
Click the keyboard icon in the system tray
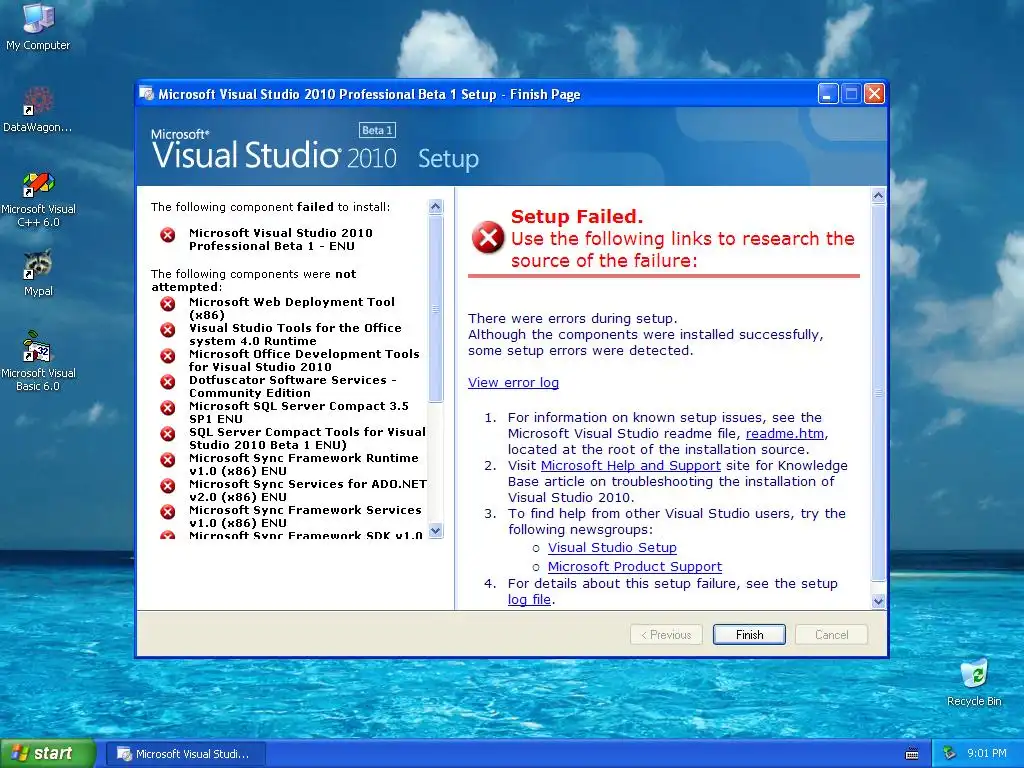click(912, 754)
